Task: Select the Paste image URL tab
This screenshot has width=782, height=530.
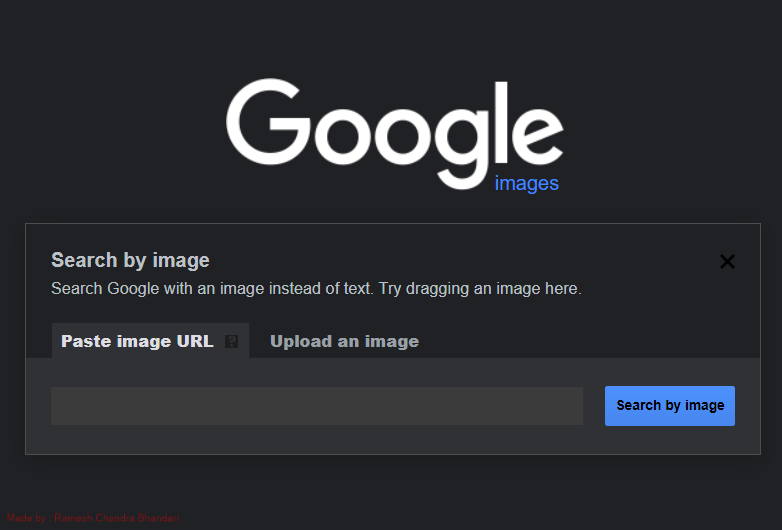Action: tap(150, 341)
